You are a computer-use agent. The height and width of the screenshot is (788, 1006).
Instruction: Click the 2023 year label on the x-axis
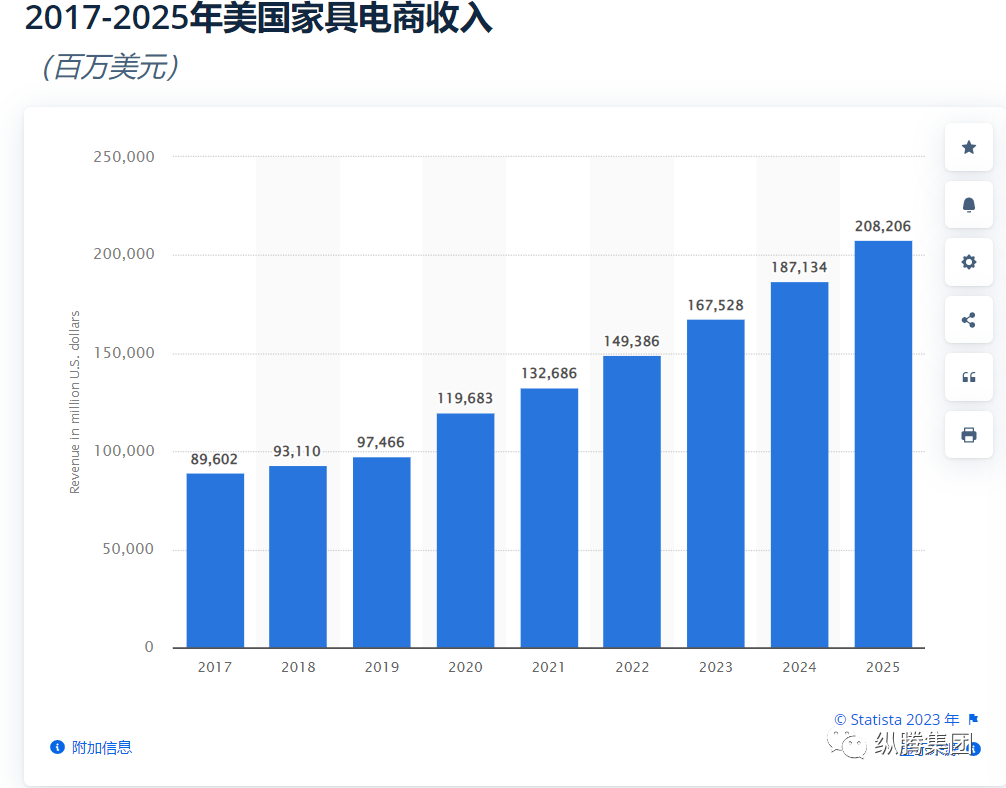(715, 666)
